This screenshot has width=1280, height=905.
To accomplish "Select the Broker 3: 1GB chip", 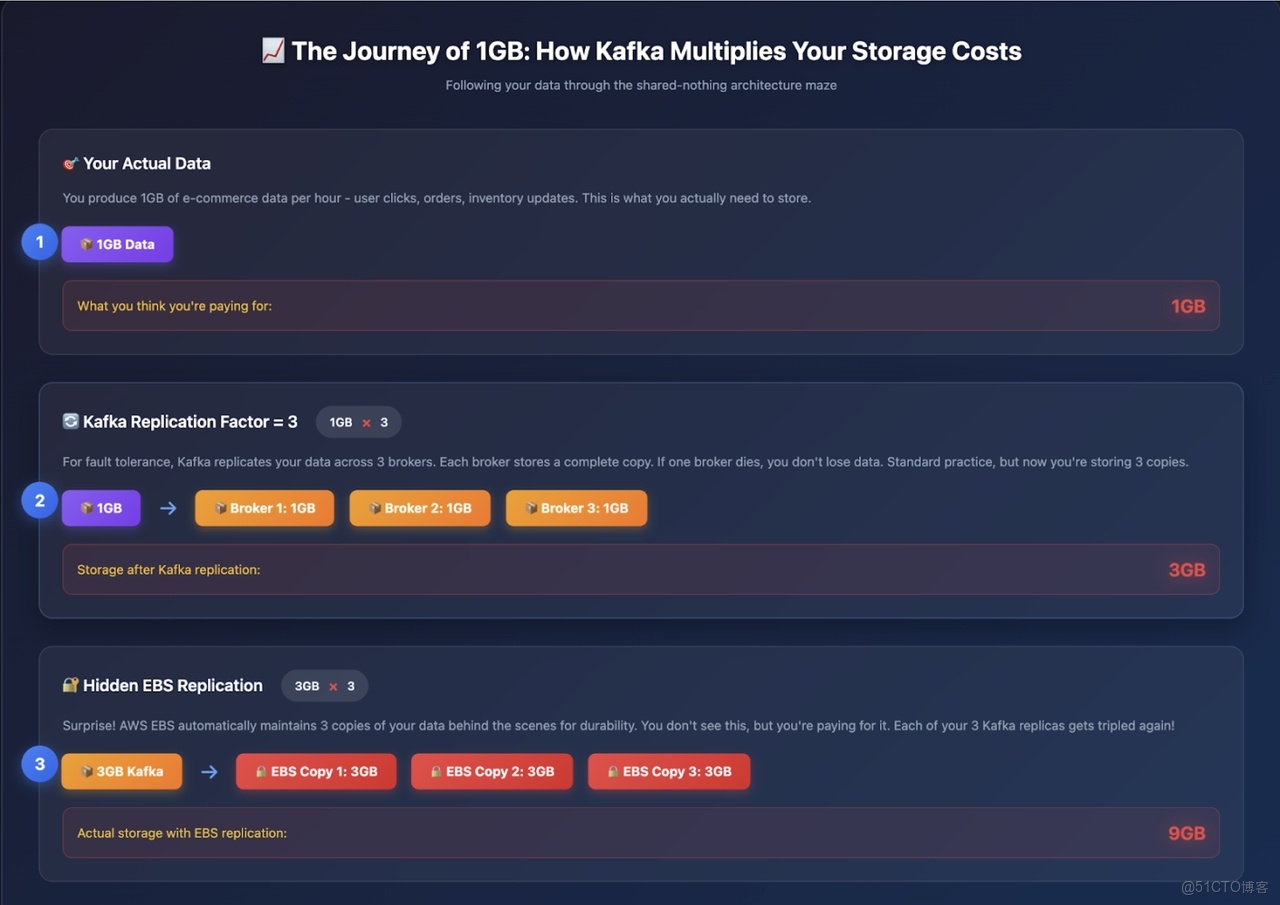I will point(576,508).
